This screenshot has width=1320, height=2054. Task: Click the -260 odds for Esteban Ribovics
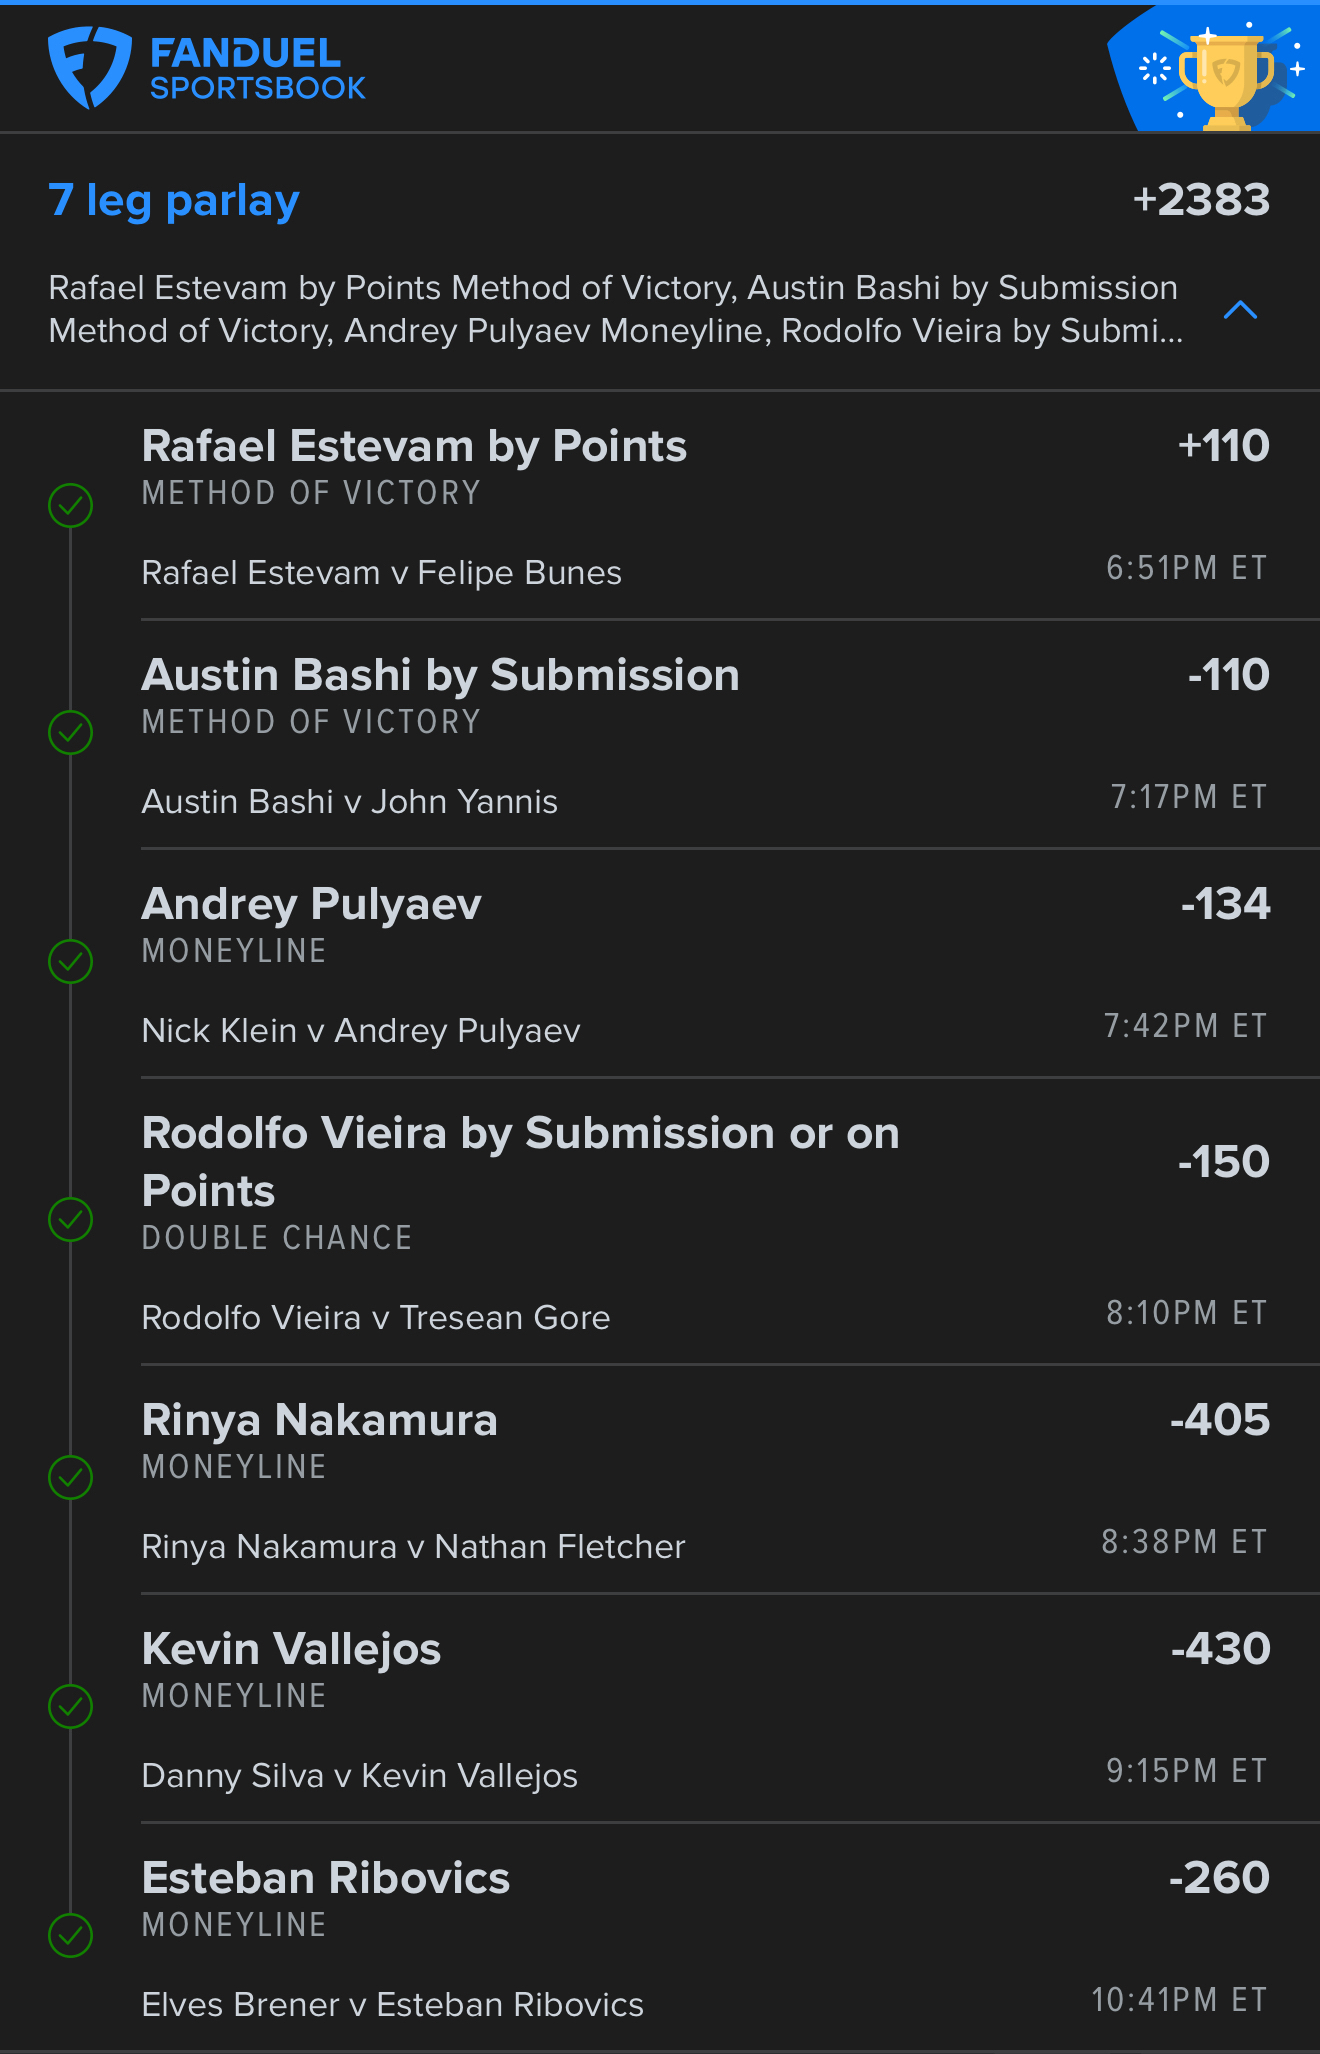coord(1220,1878)
